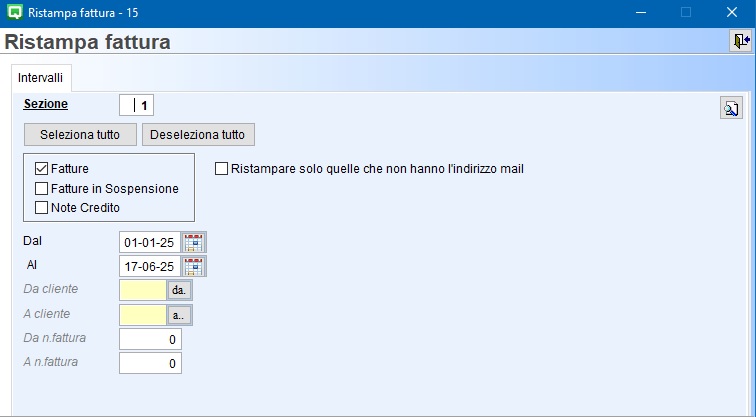Open the 'da.' client lookup button

[179, 290]
